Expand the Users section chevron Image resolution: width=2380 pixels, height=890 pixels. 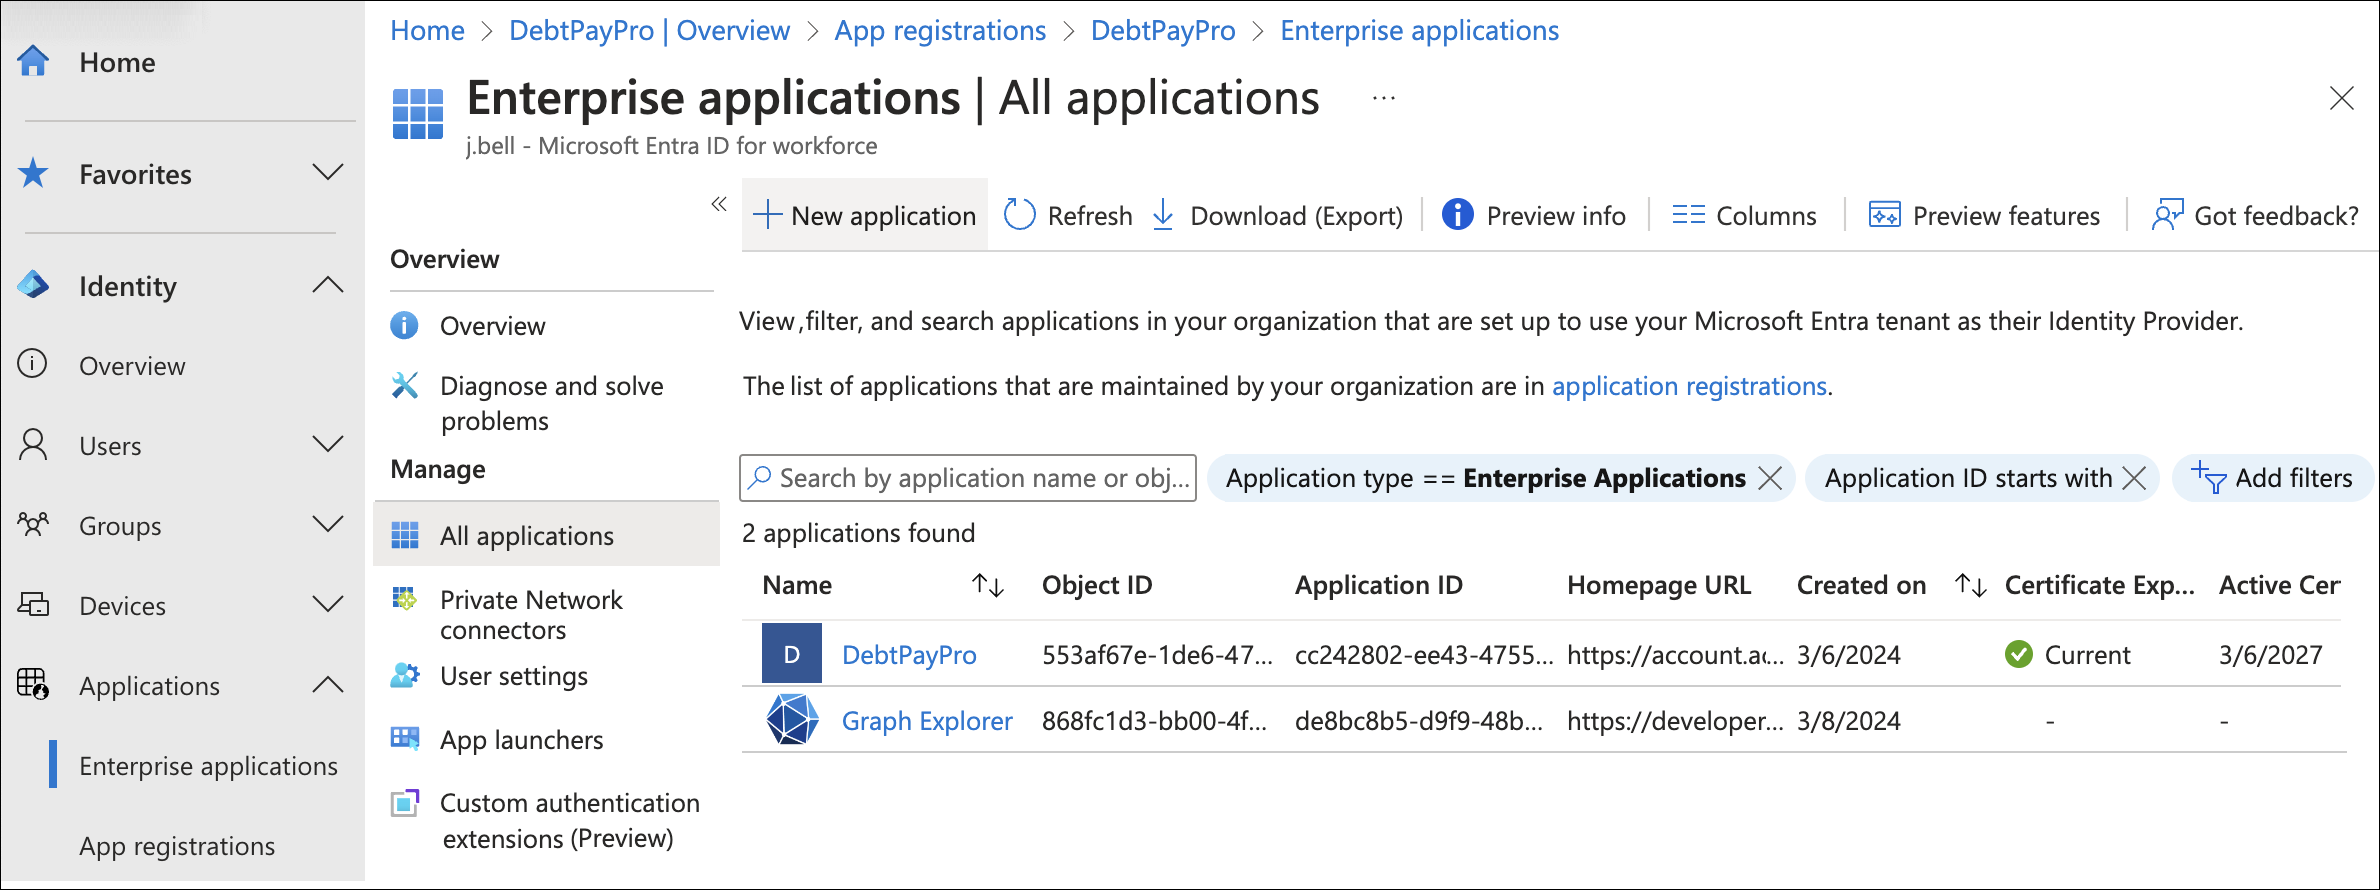tap(328, 443)
